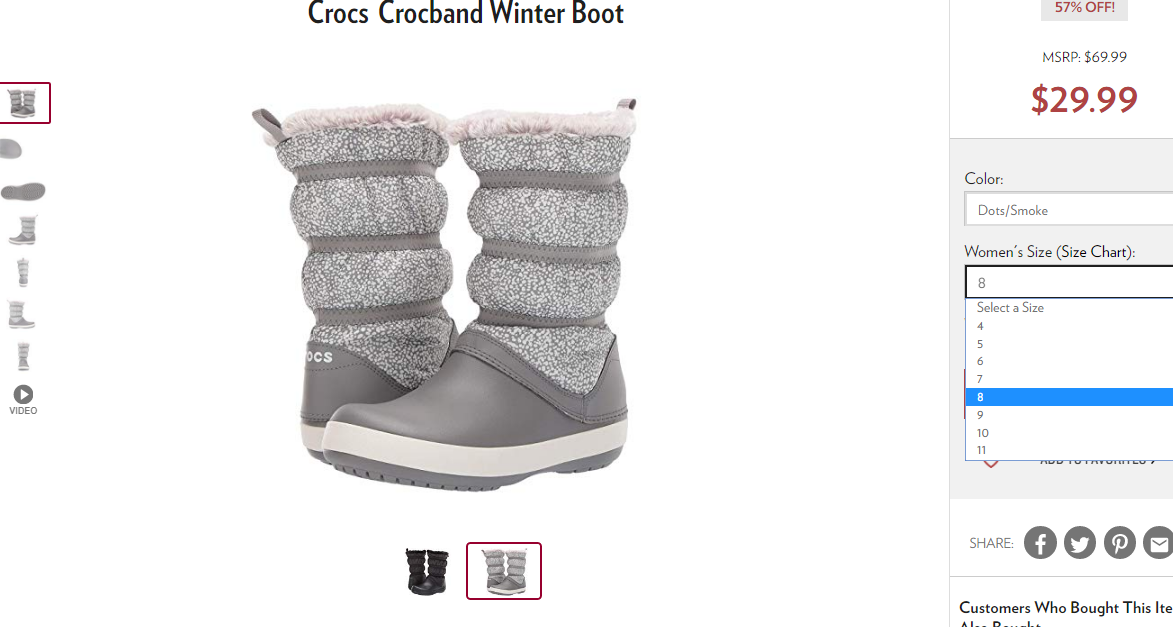View the sole bottom thumbnail
This screenshot has height=627, width=1173.
[x=23, y=192]
